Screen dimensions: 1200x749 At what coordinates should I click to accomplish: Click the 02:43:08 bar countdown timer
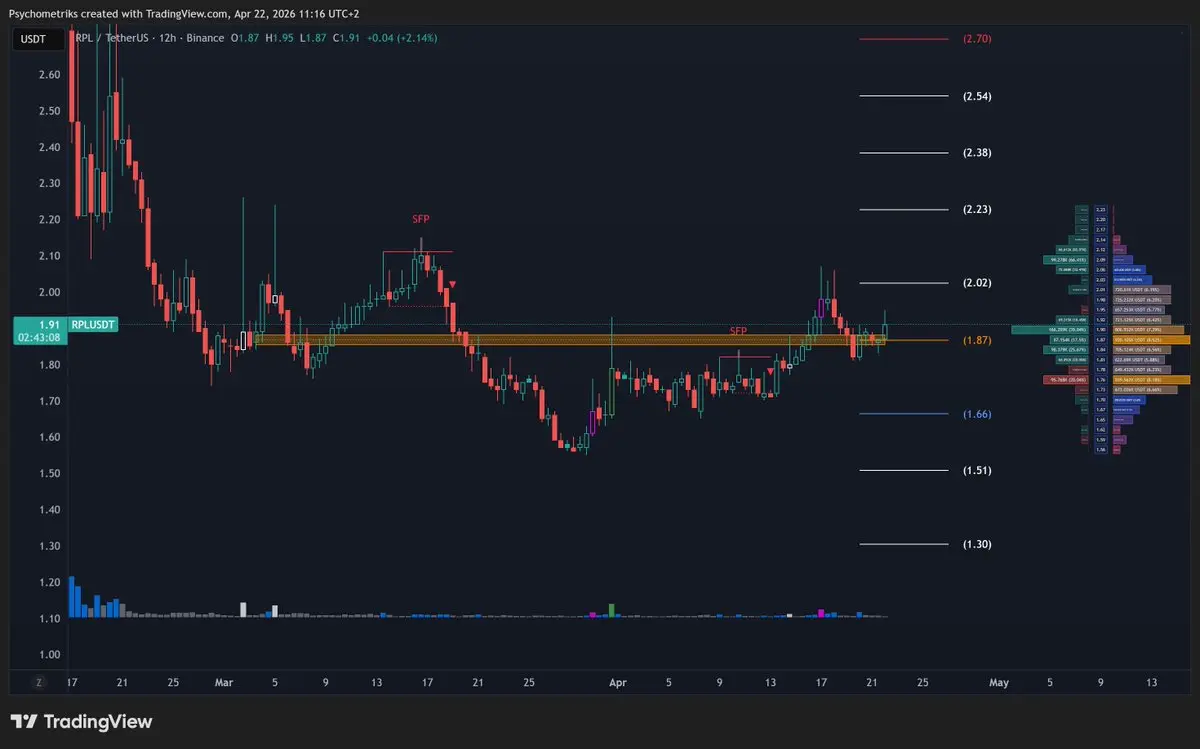point(38,338)
